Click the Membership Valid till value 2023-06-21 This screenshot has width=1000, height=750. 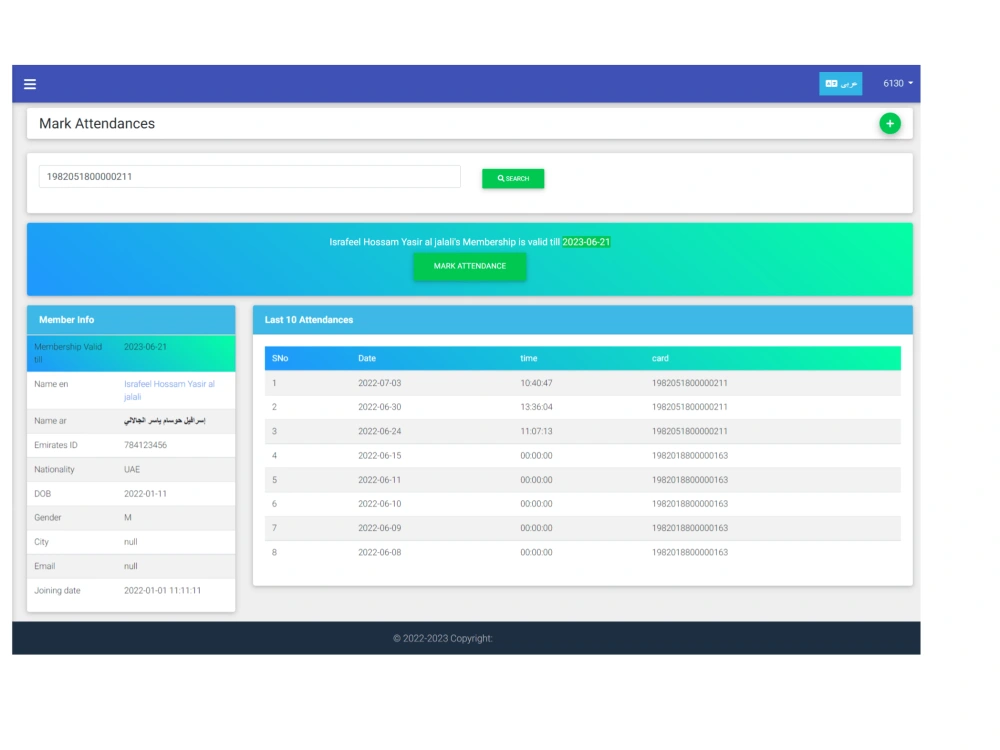pyautogui.click(x=145, y=347)
